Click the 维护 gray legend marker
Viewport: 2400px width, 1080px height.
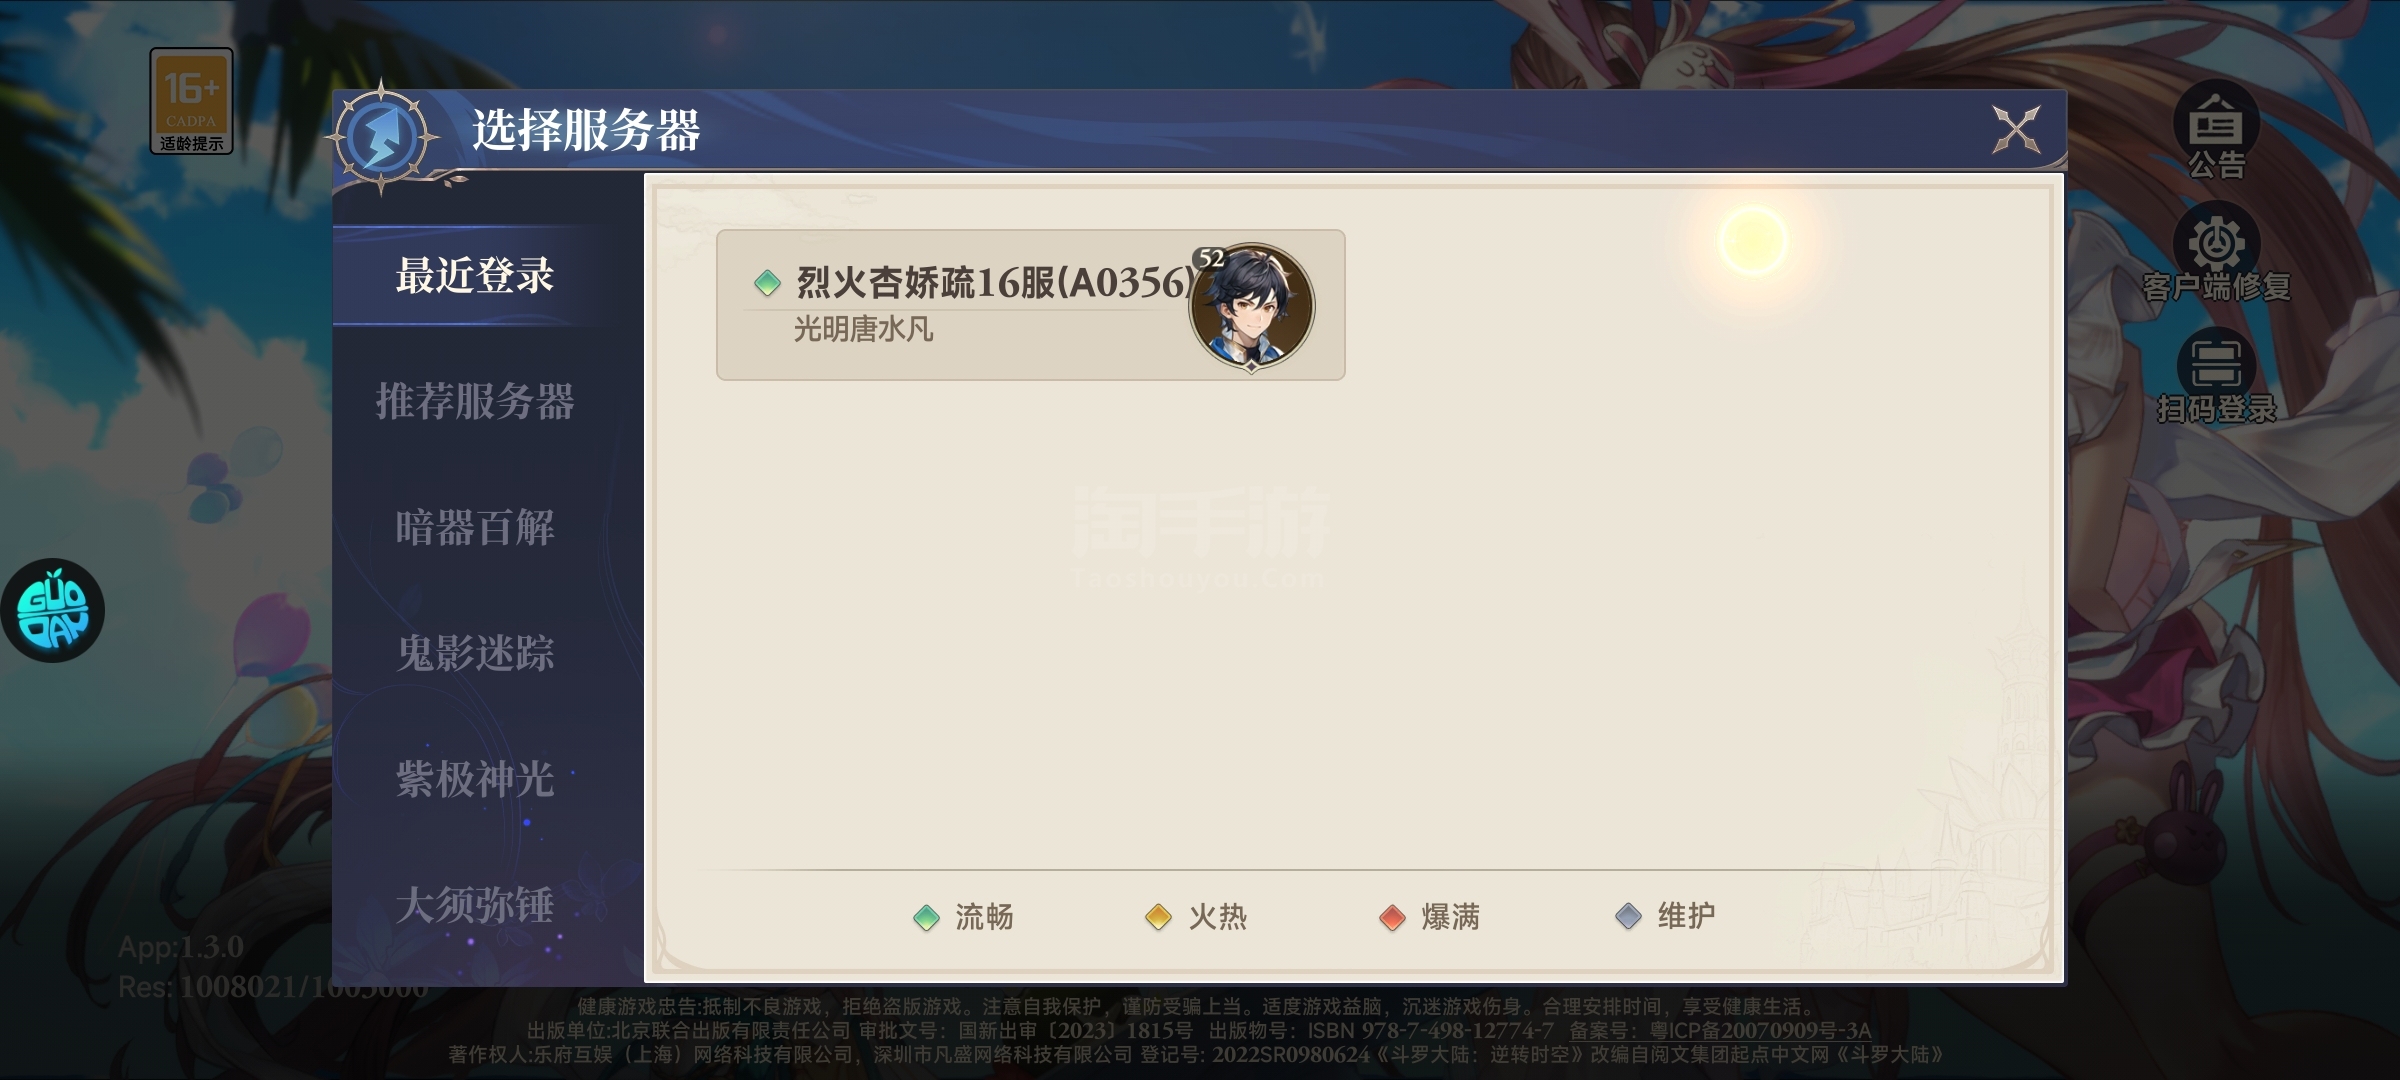(x=1628, y=916)
